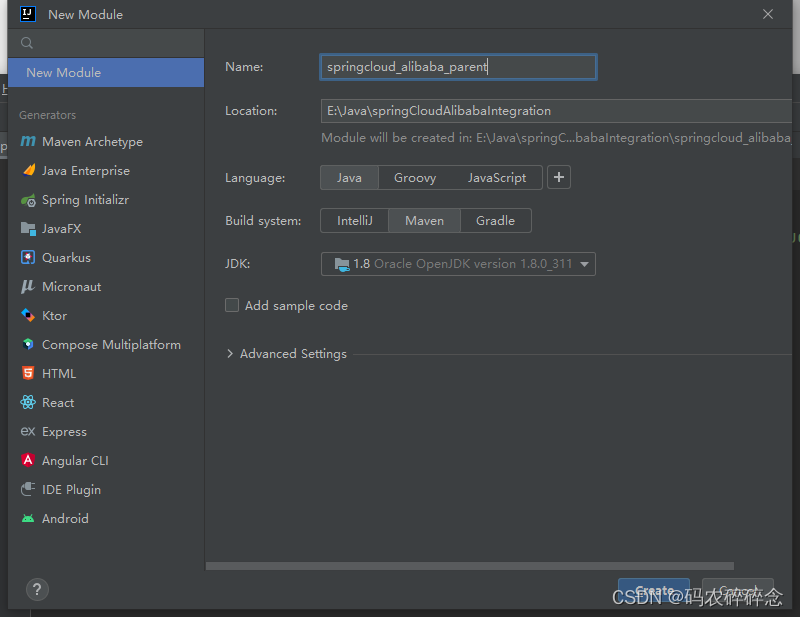Open the JDK version dropdown
The height and width of the screenshot is (617, 800).
pos(458,264)
